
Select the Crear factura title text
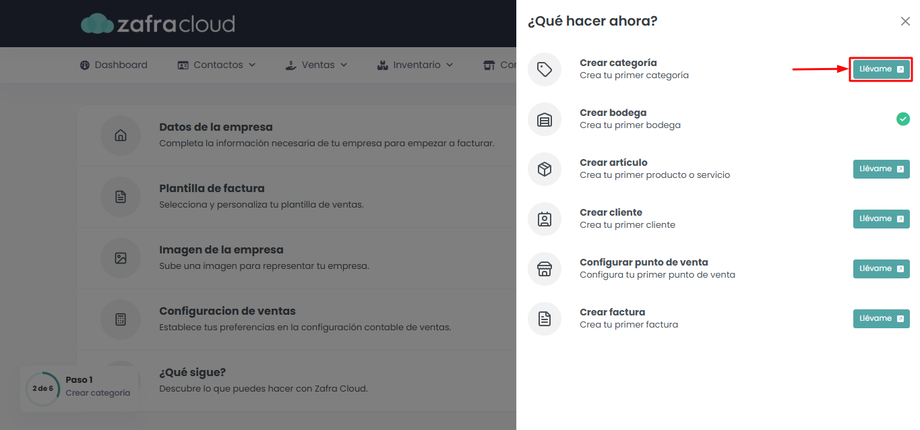point(613,312)
